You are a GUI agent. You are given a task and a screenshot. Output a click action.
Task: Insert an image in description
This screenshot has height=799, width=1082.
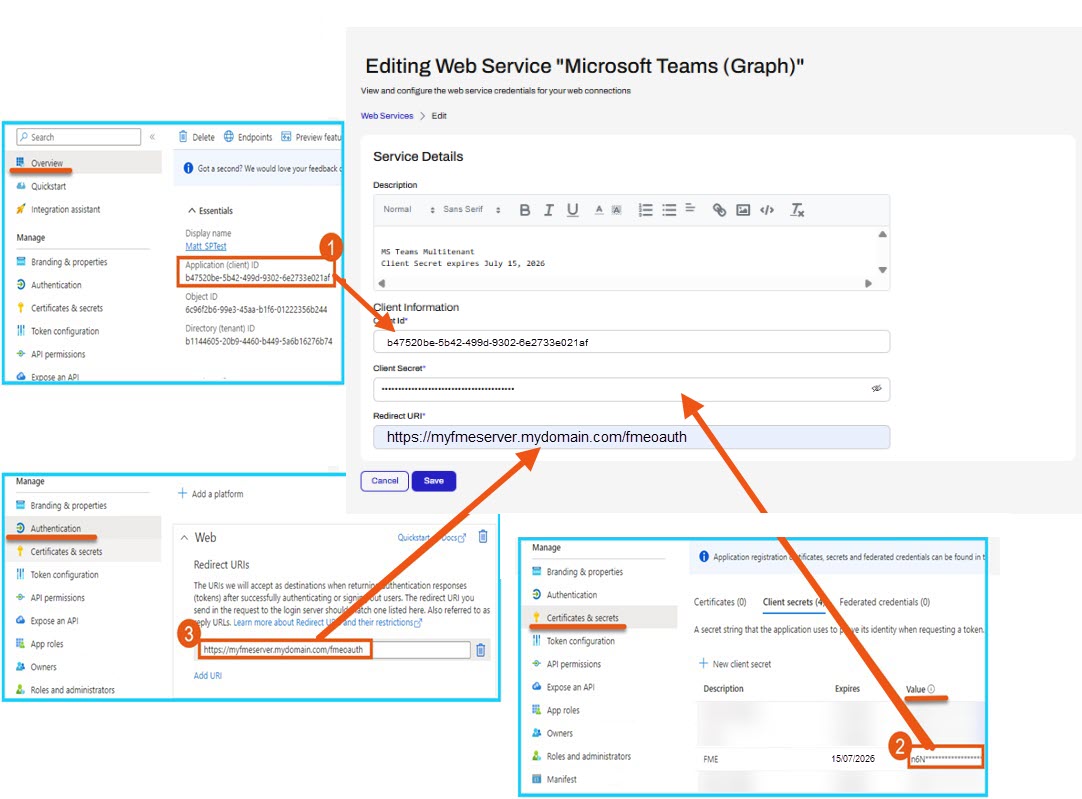(743, 210)
